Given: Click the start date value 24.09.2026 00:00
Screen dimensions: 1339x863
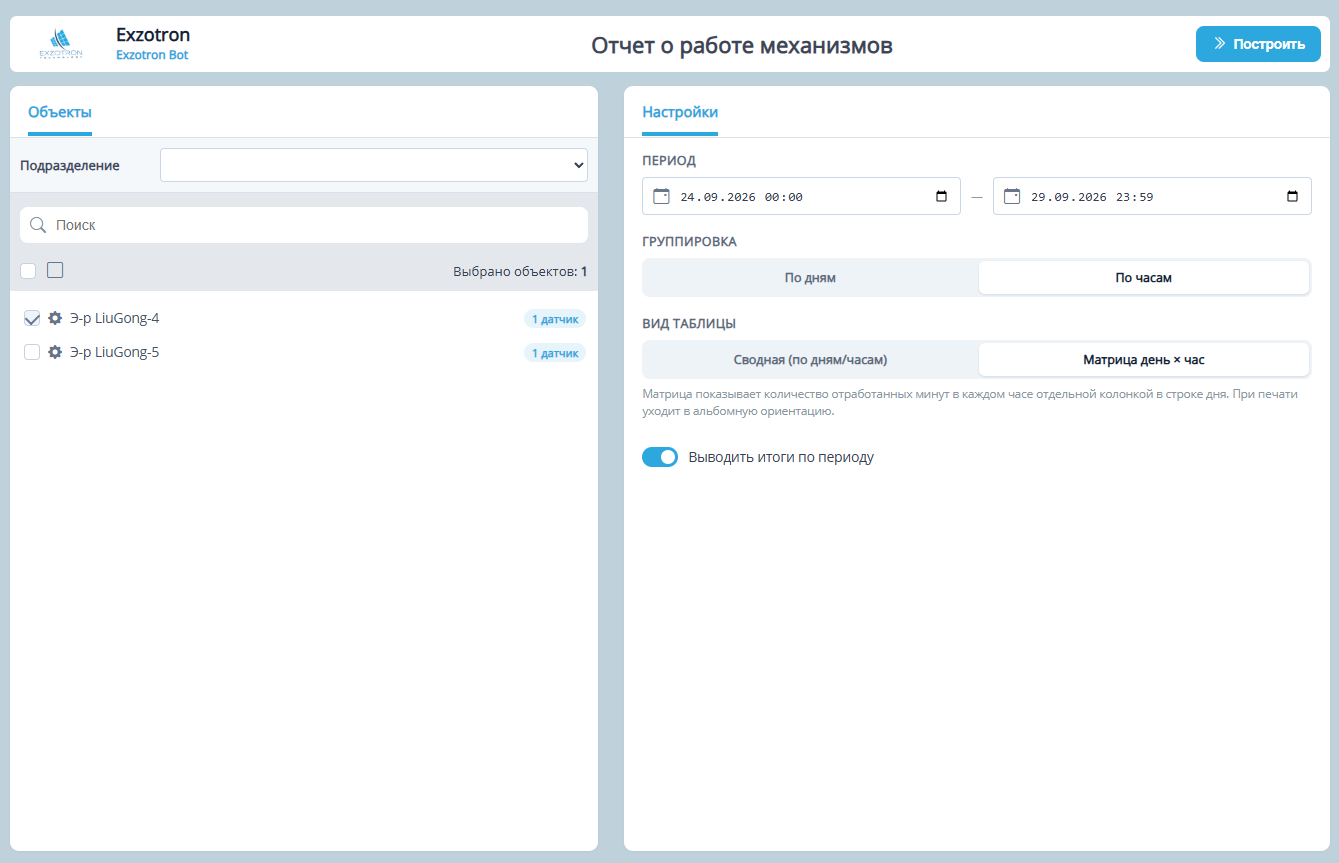Looking at the screenshot, I should (x=741, y=197).
